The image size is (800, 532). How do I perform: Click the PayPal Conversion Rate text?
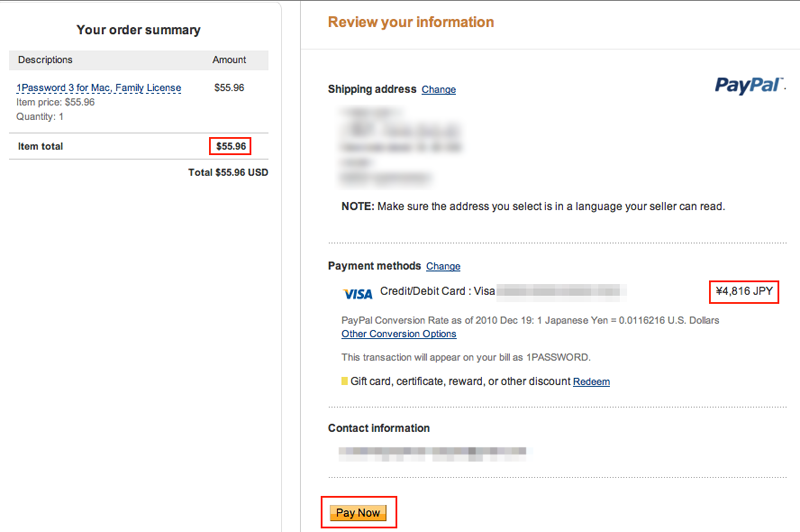[x=530, y=320]
